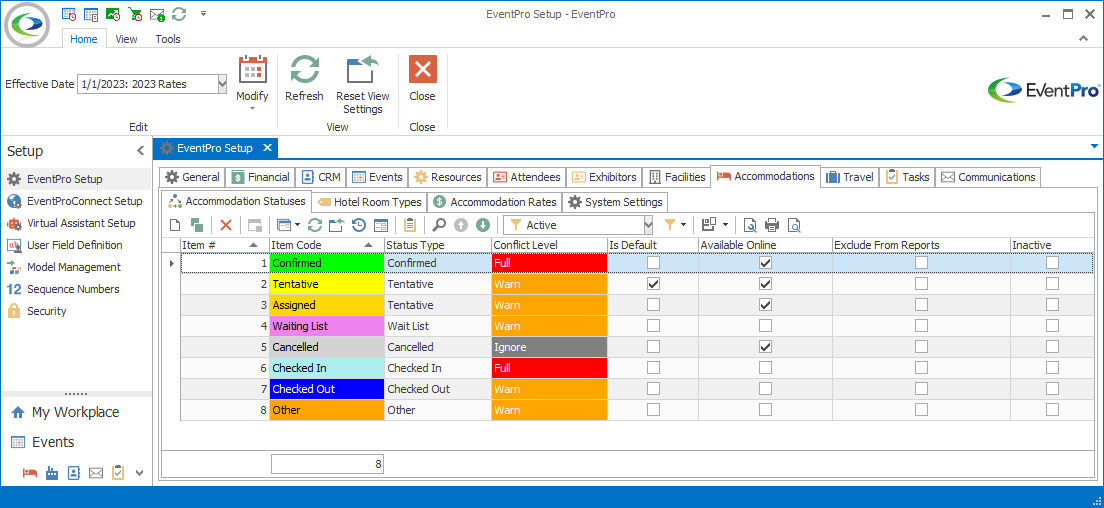Click the Conflict Level column header
The image size is (1104, 508).
pos(549,245)
